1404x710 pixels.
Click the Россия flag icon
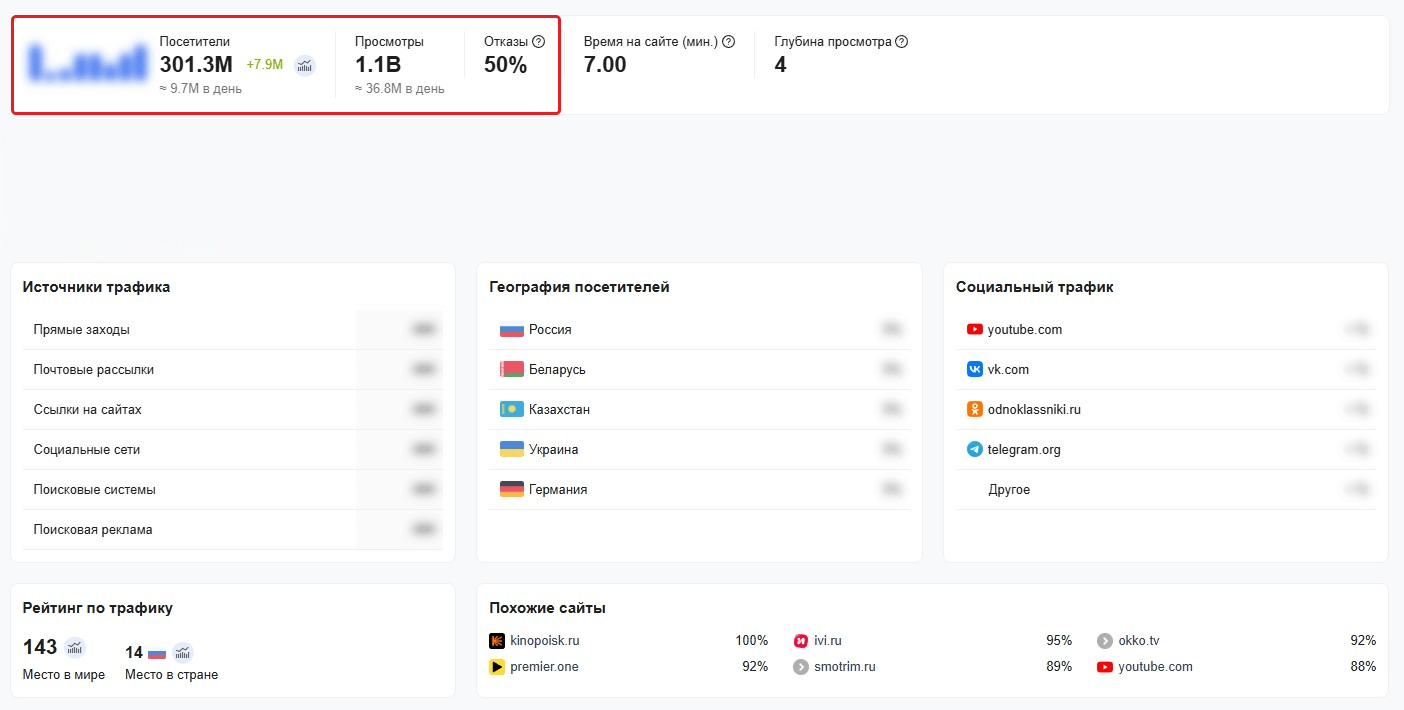512,330
